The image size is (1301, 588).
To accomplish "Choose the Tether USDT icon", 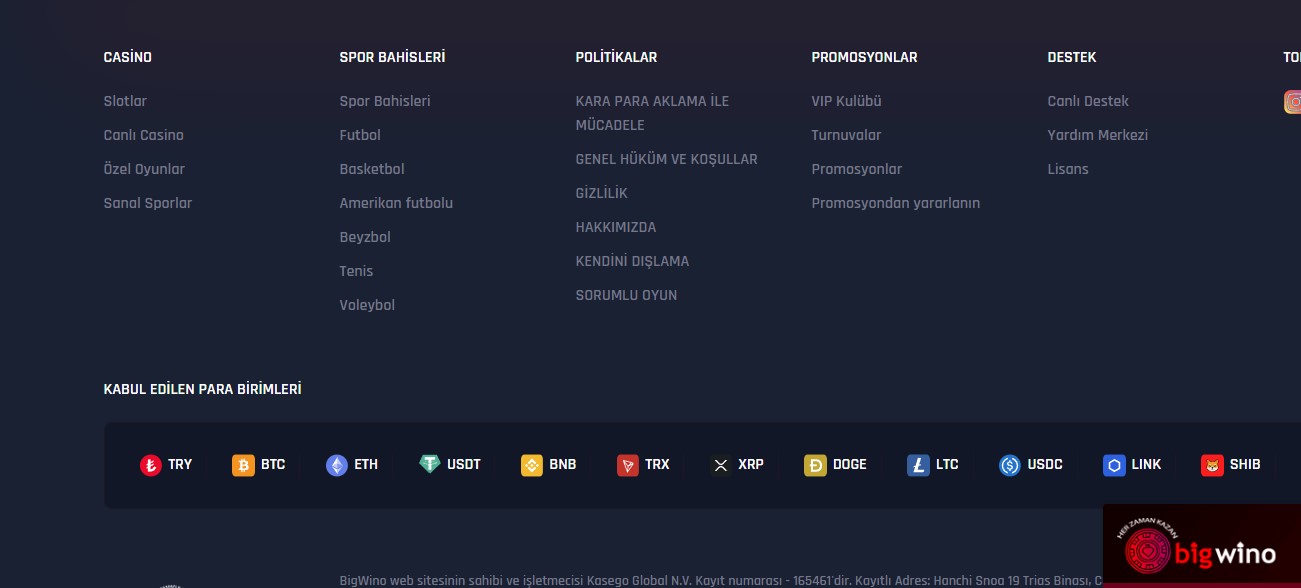I will tap(430, 464).
